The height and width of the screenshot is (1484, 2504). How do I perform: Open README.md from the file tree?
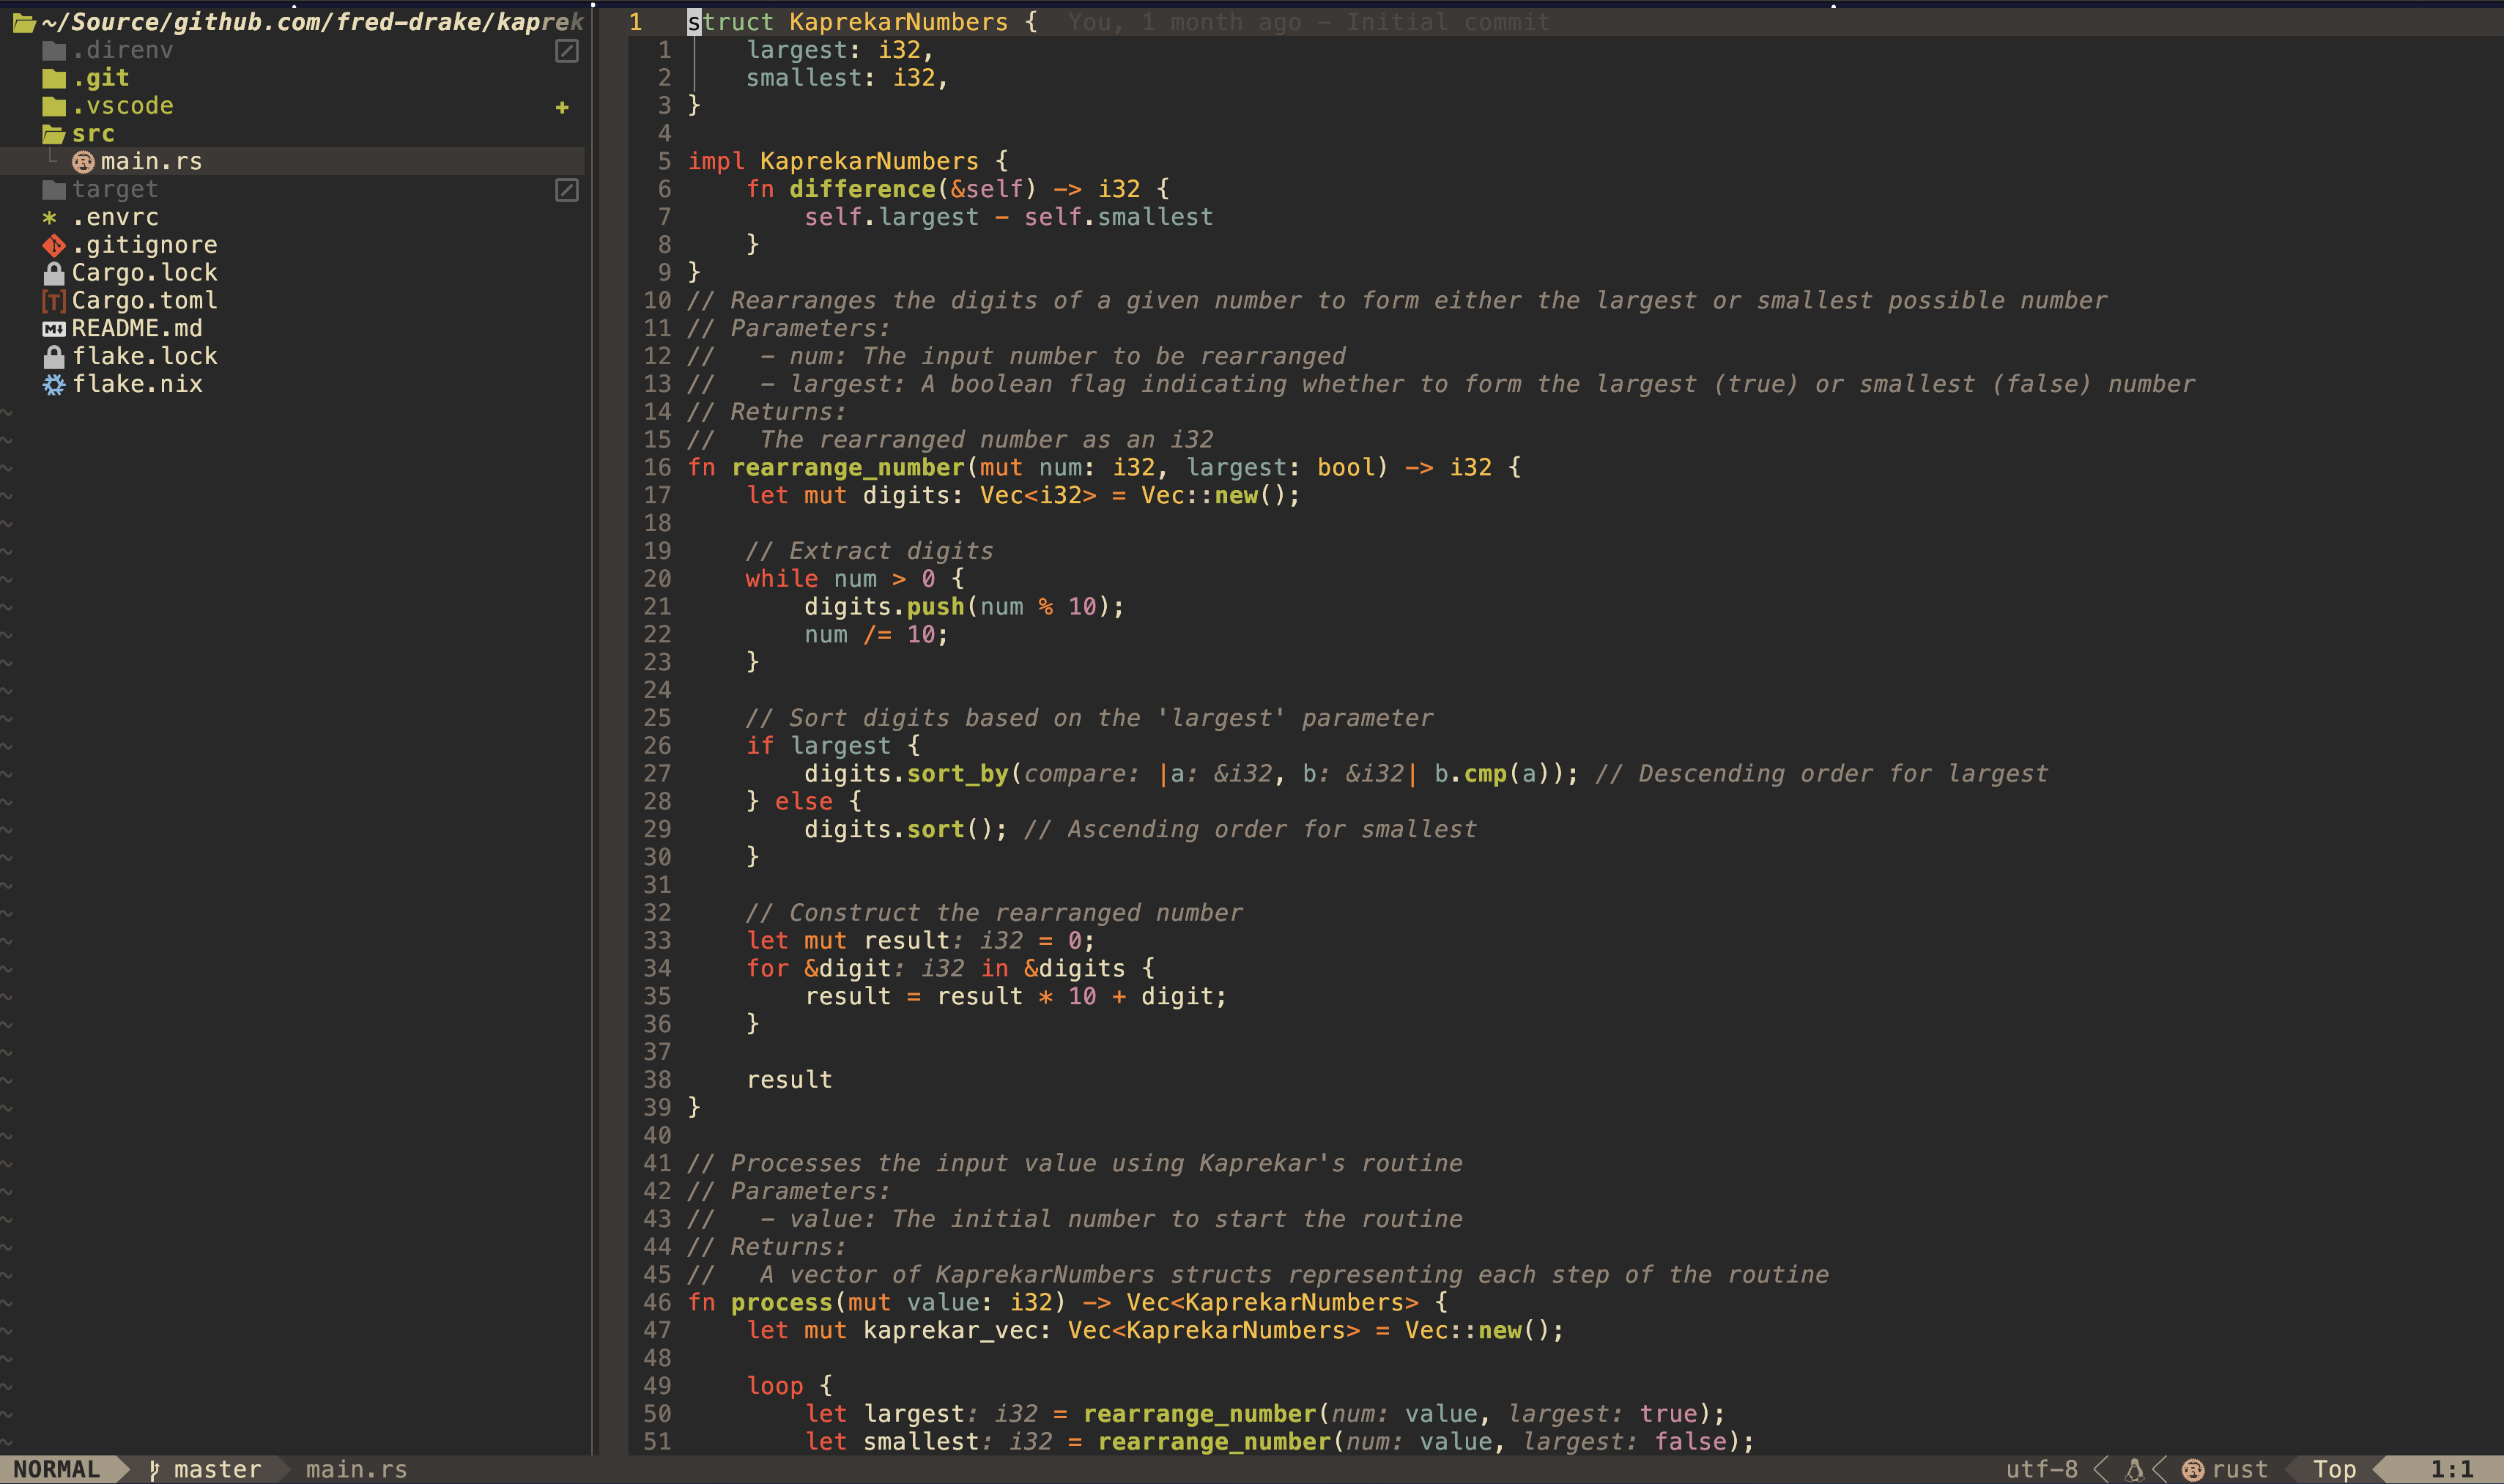(x=137, y=329)
